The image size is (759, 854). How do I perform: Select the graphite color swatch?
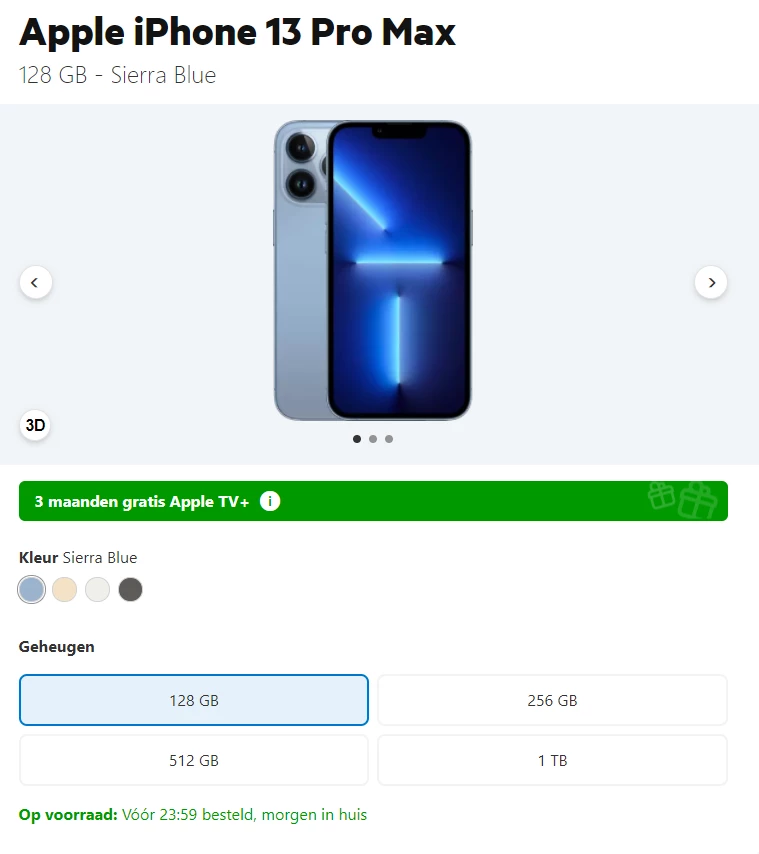(x=131, y=589)
